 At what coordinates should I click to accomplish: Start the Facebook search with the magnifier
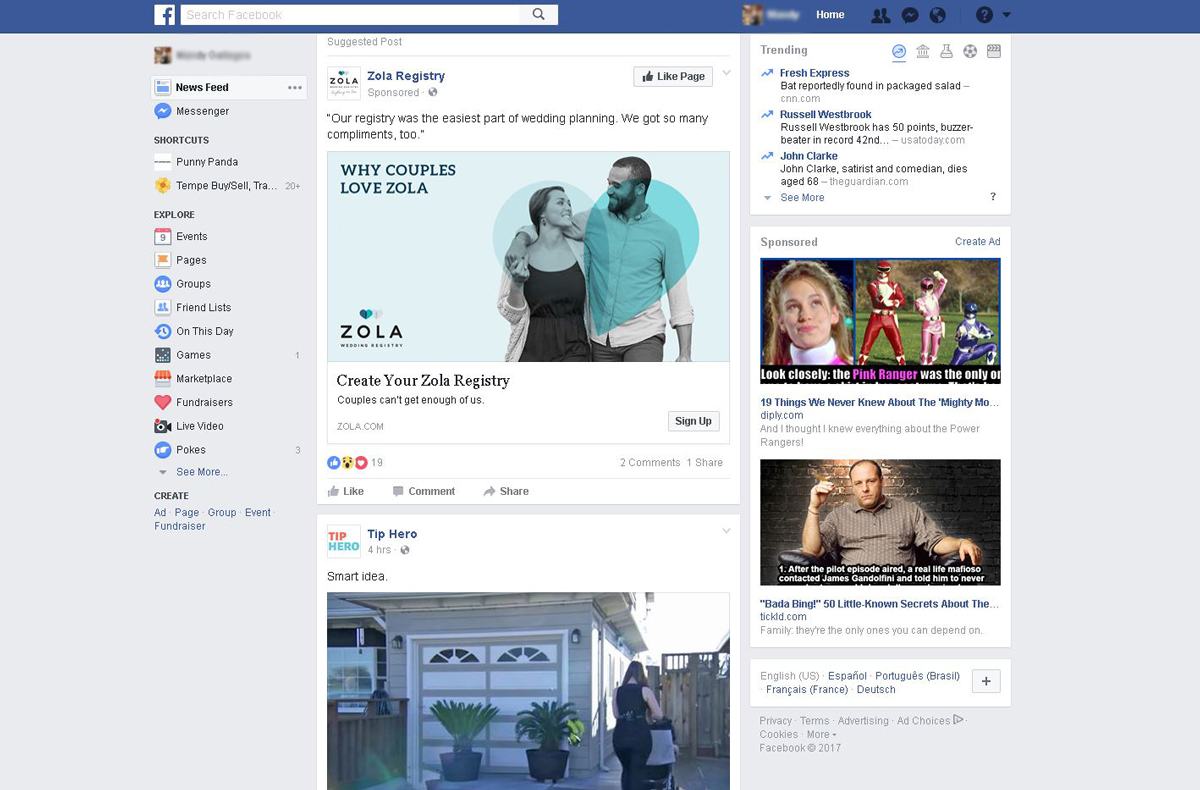click(538, 15)
